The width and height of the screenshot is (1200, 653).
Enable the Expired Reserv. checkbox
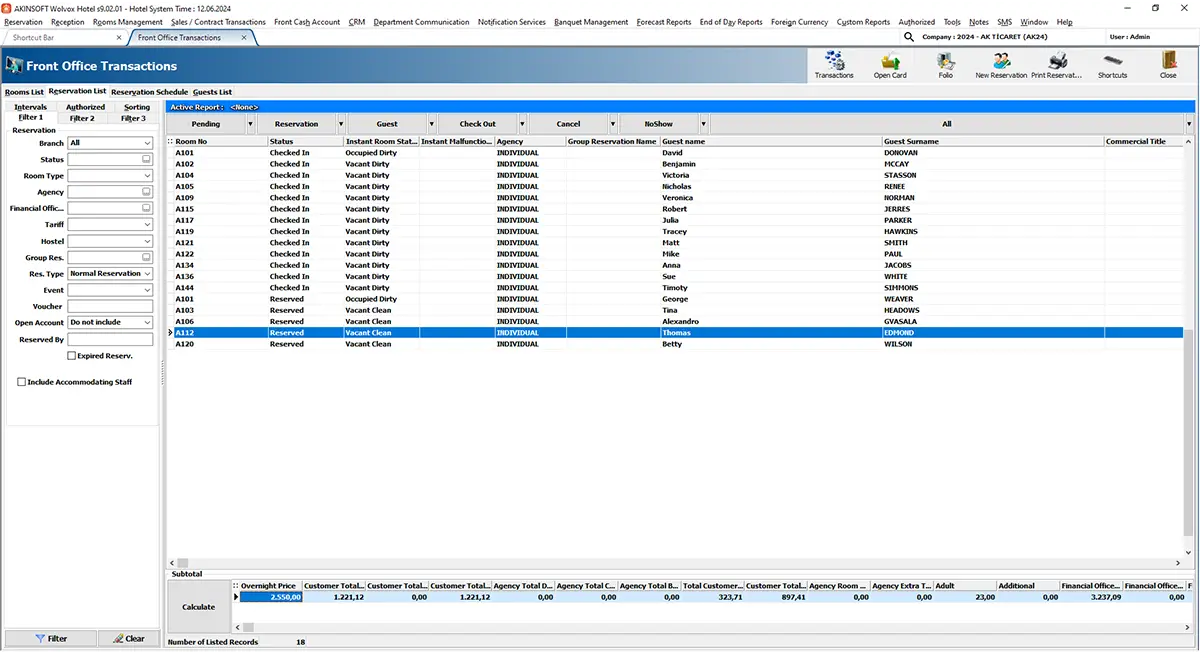(x=71, y=355)
